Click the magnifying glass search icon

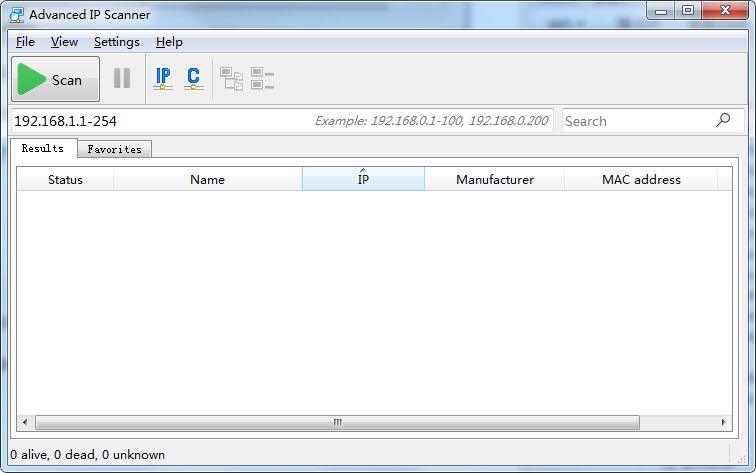click(x=723, y=120)
